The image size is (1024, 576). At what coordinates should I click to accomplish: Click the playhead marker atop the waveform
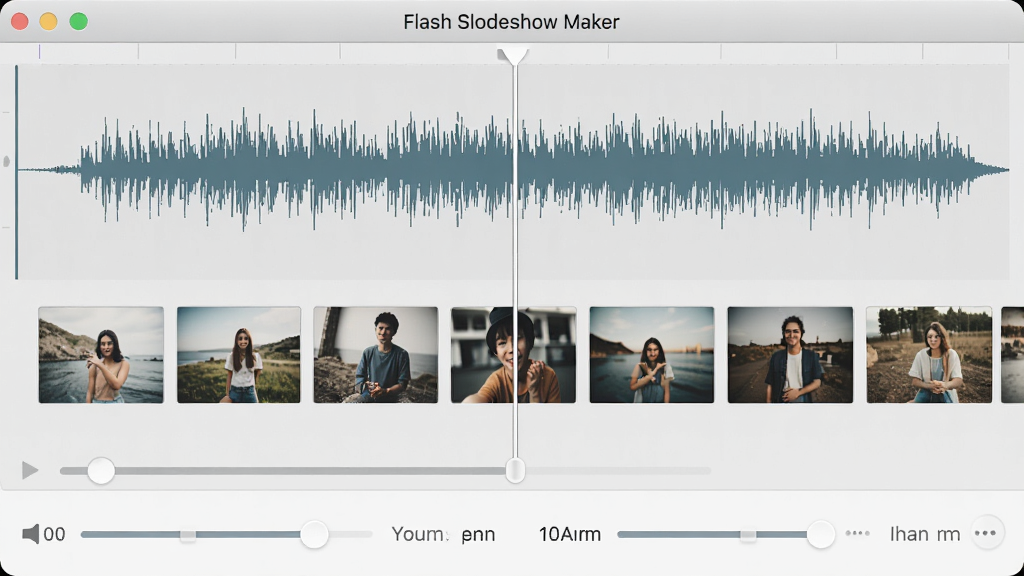tap(513, 56)
